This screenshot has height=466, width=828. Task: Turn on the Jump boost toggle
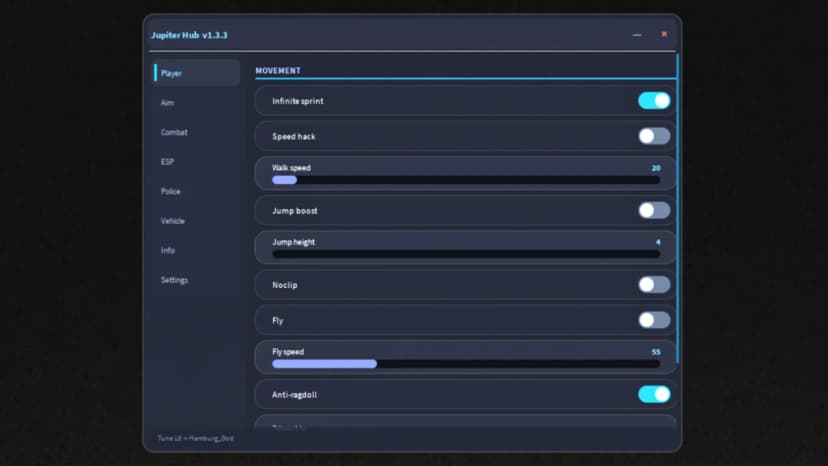pos(654,210)
